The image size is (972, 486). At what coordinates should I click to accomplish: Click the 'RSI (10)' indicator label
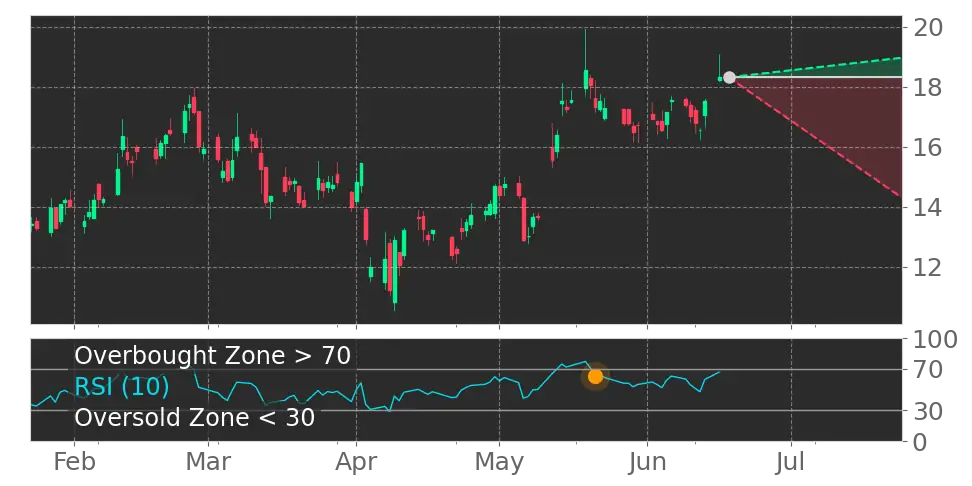coord(122,387)
